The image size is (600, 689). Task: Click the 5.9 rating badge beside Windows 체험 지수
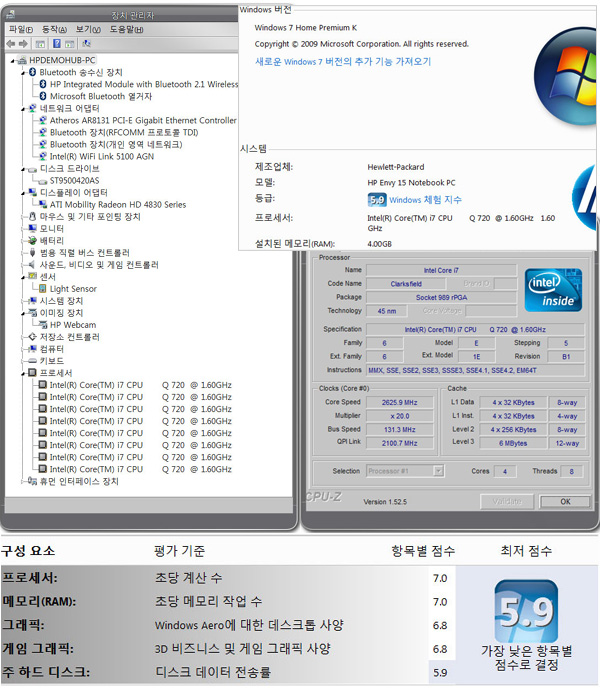coord(377,200)
